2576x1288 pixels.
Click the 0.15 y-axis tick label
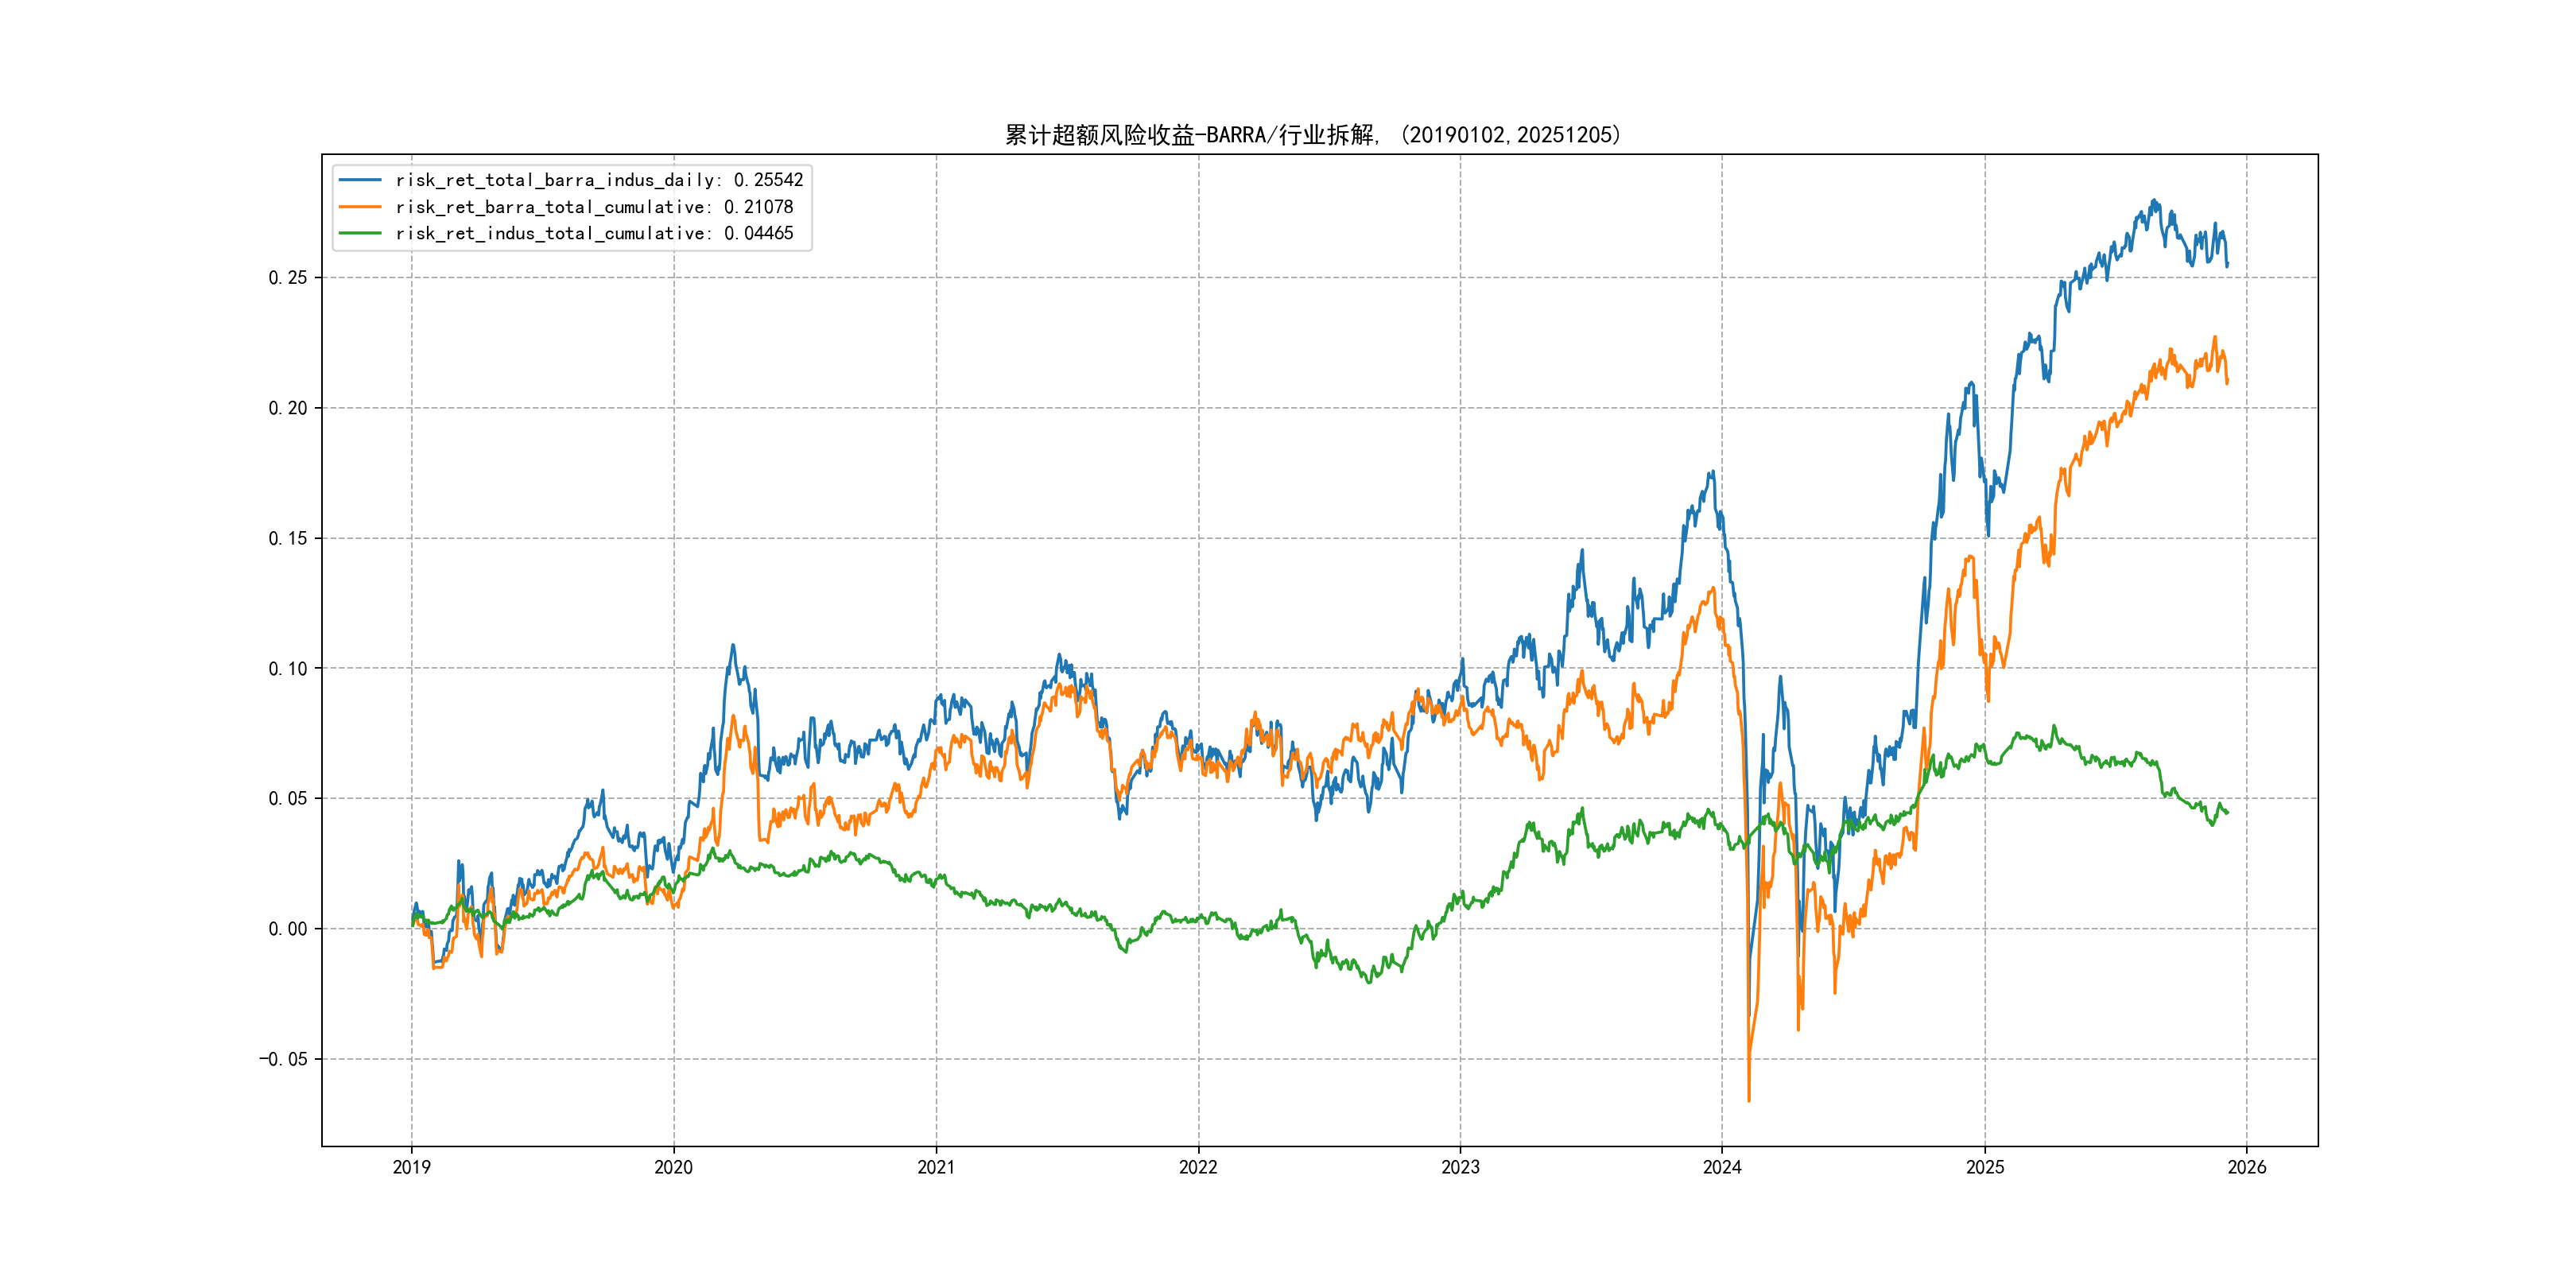(287, 539)
